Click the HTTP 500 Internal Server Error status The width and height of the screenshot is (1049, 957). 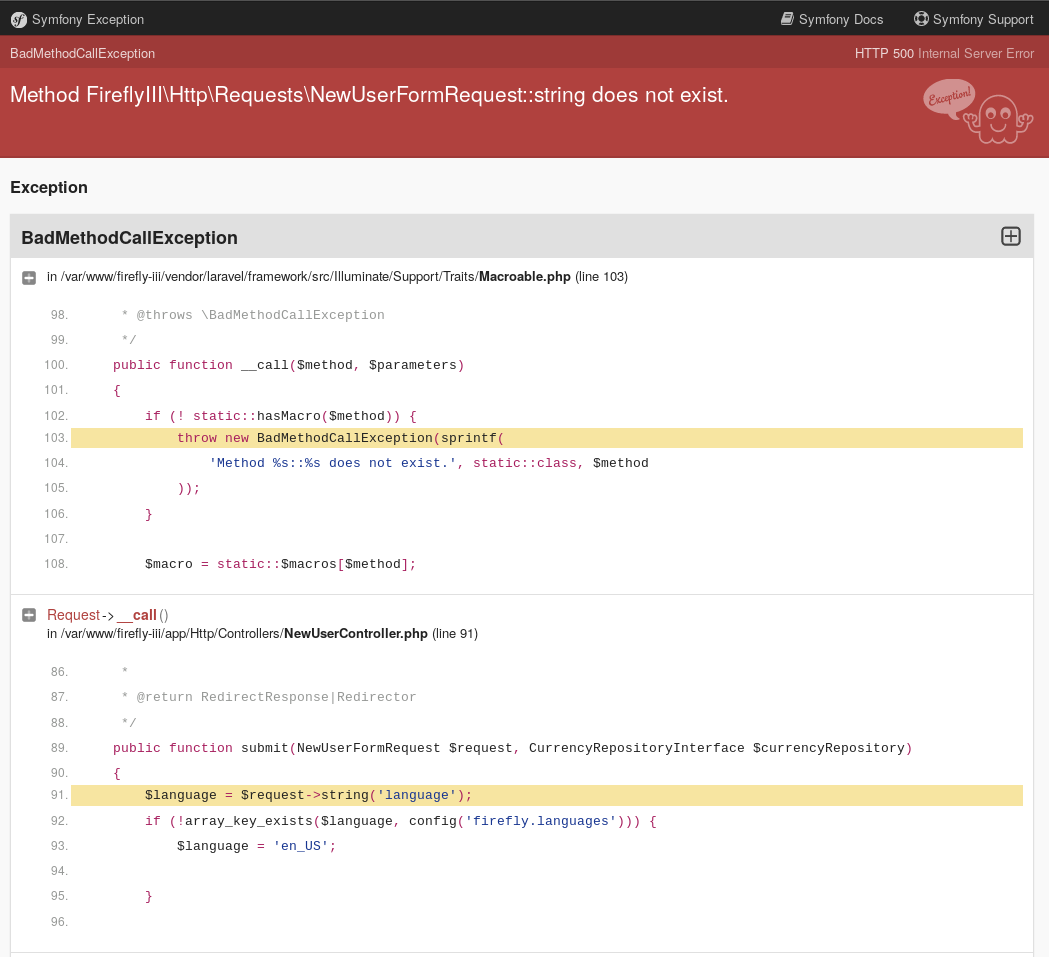[944, 54]
